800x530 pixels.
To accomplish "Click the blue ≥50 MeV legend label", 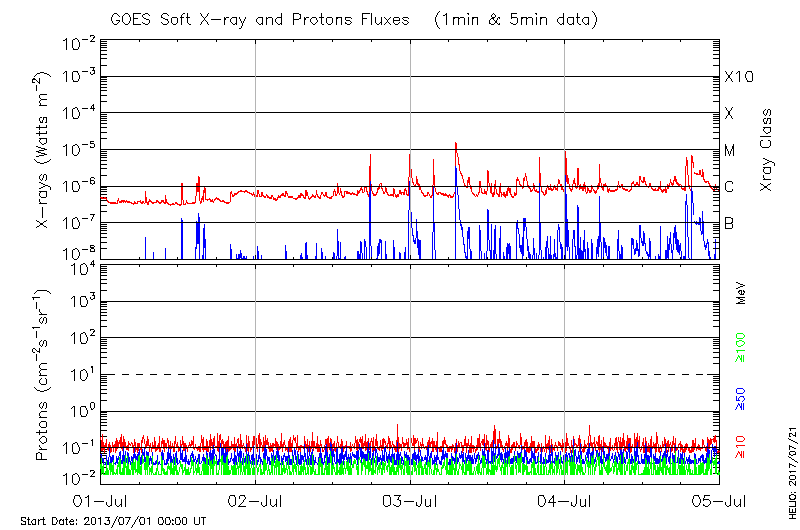I will (x=742, y=397).
